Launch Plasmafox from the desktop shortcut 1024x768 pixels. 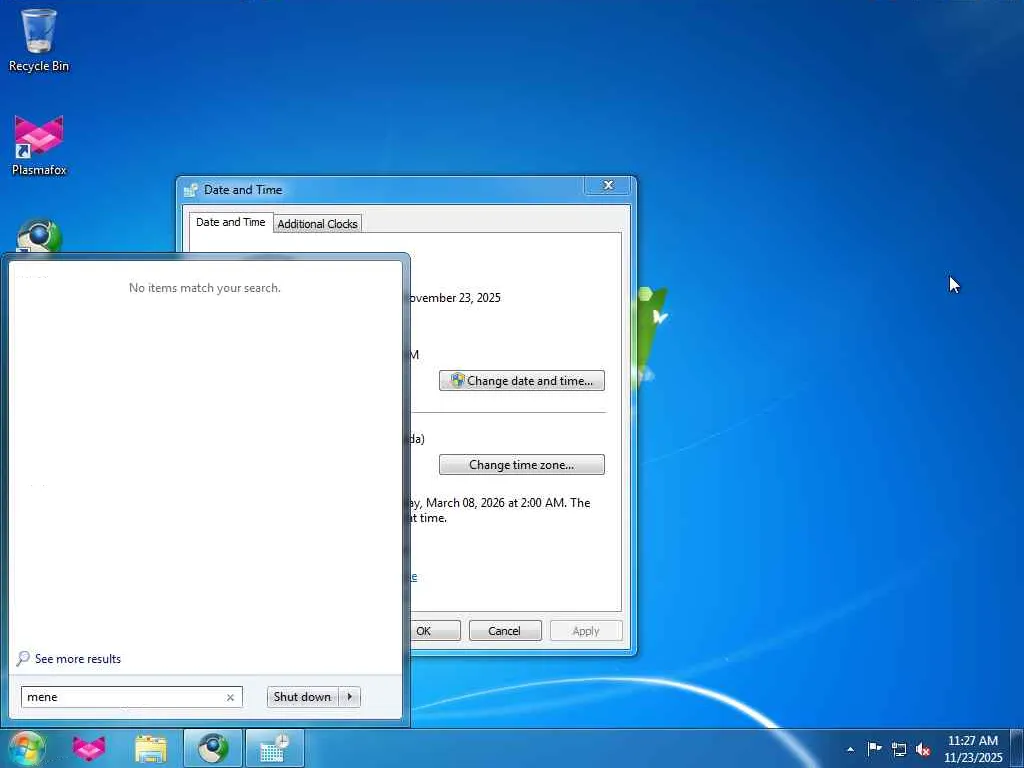39,145
